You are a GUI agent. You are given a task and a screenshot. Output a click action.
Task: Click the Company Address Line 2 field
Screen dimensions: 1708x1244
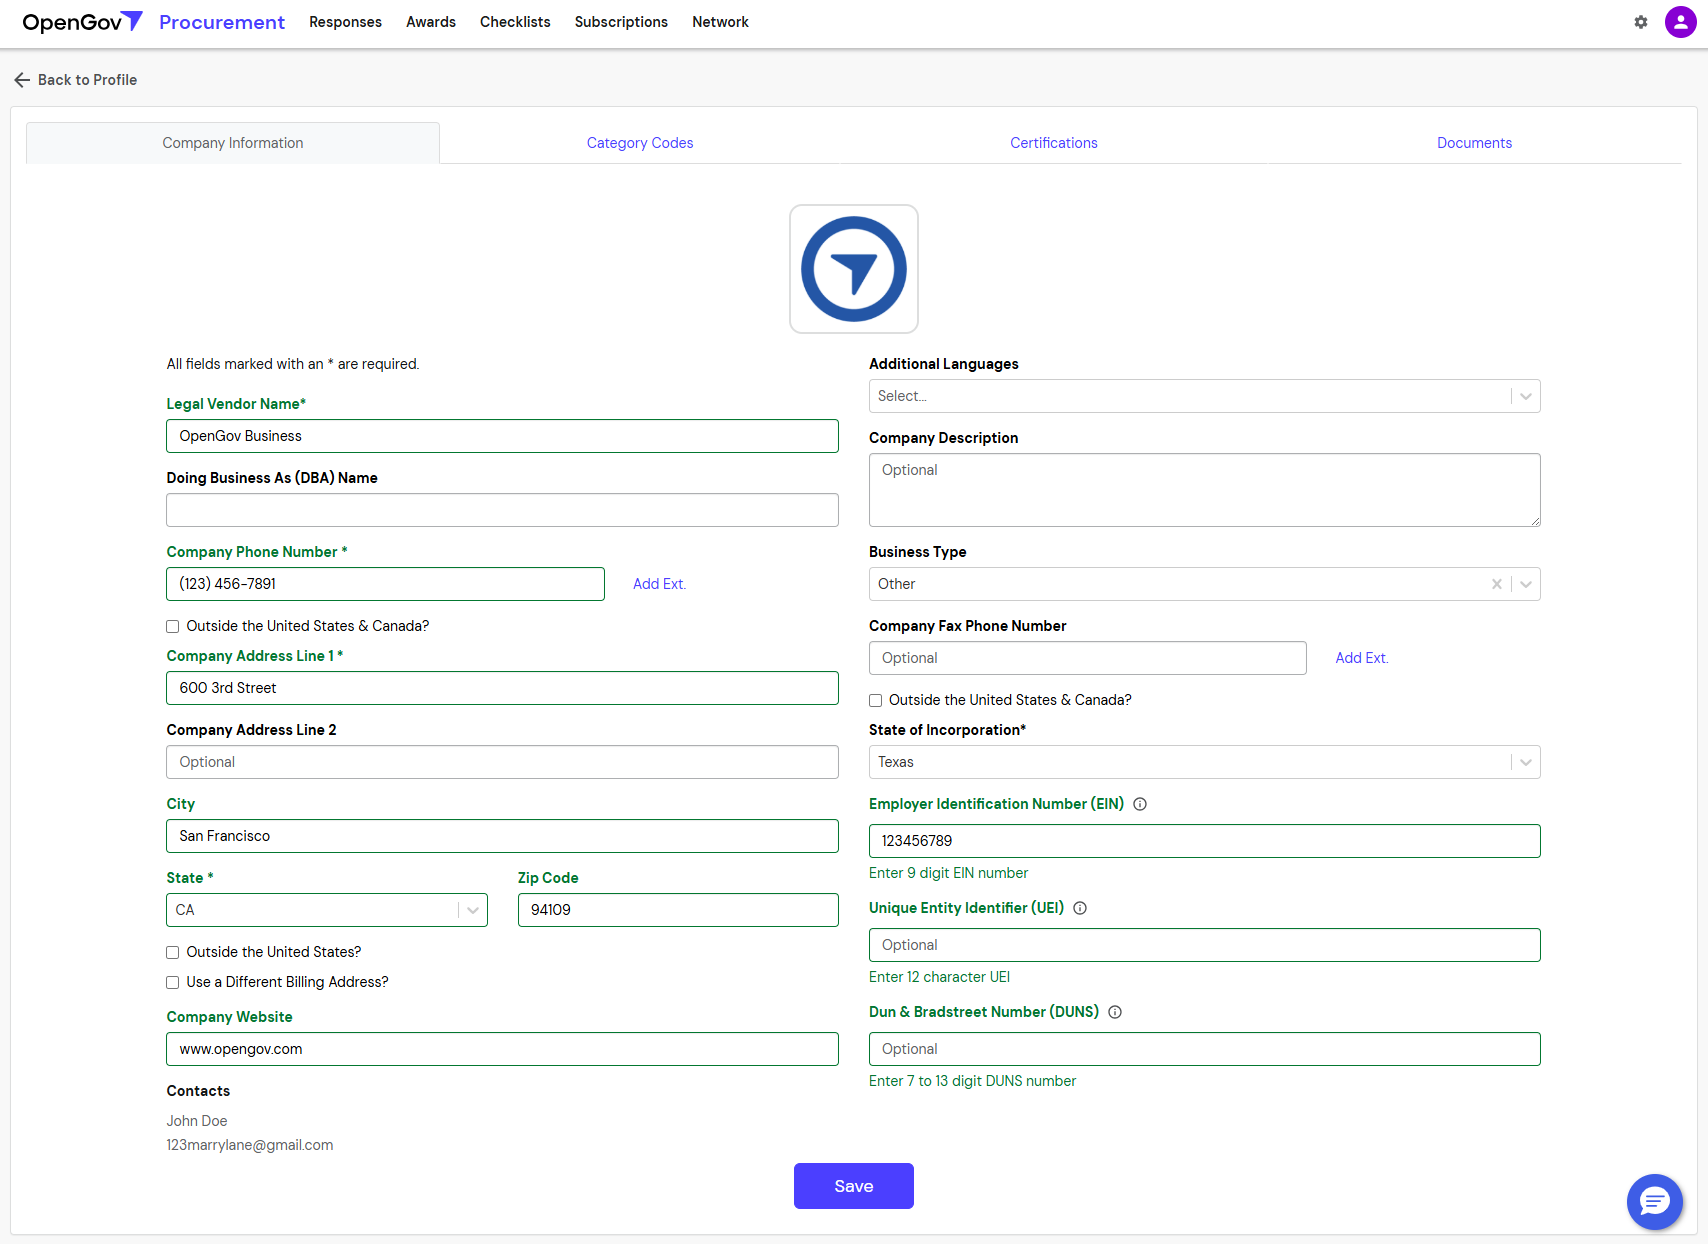(x=502, y=762)
